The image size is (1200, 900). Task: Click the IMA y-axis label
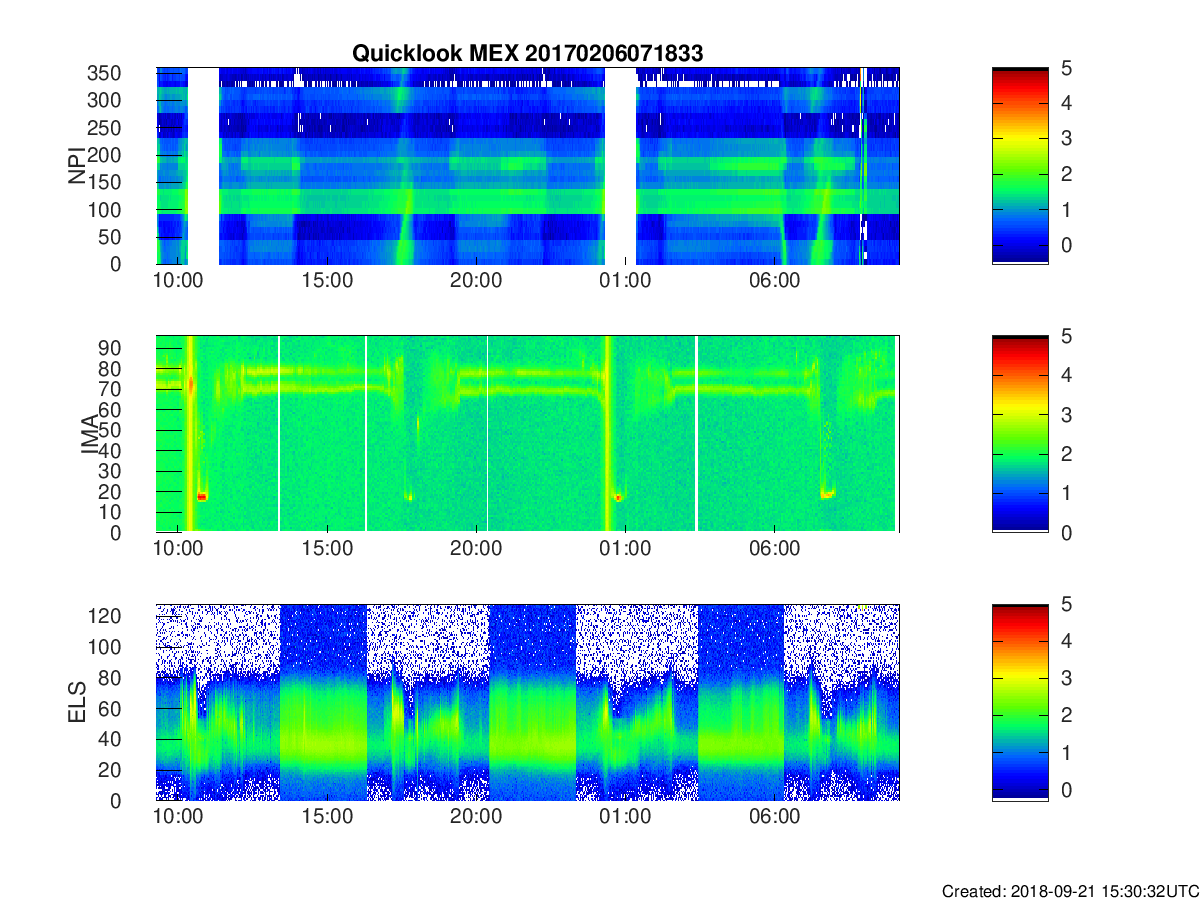[x=88, y=435]
